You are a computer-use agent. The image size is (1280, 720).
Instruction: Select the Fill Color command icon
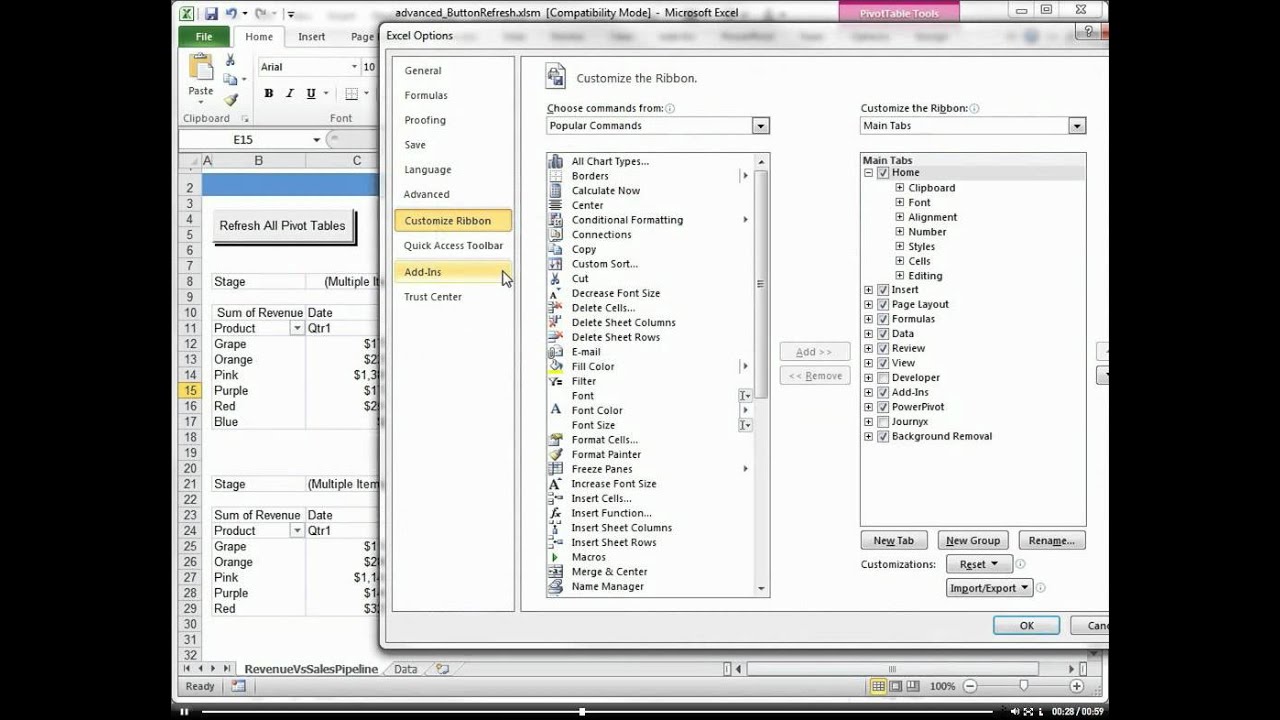556,366
